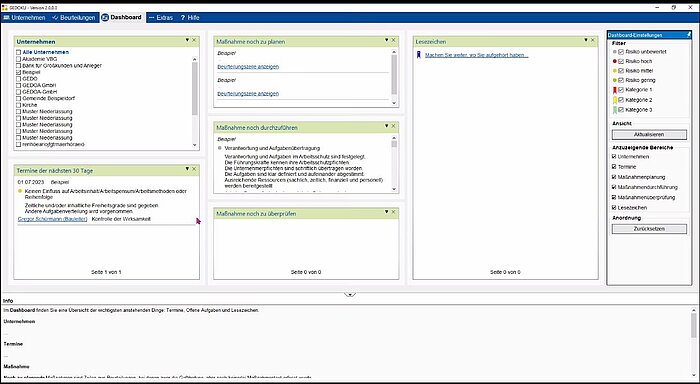Check Gemeinde Beispieldorf in company list
The width and height of the screenshot is (700, 384).
(18, 98)
